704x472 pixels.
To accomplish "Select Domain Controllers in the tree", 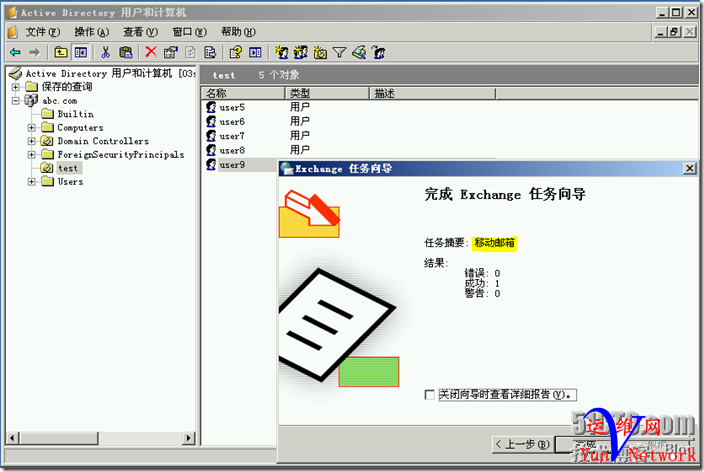I will click(x=103, y=141).
